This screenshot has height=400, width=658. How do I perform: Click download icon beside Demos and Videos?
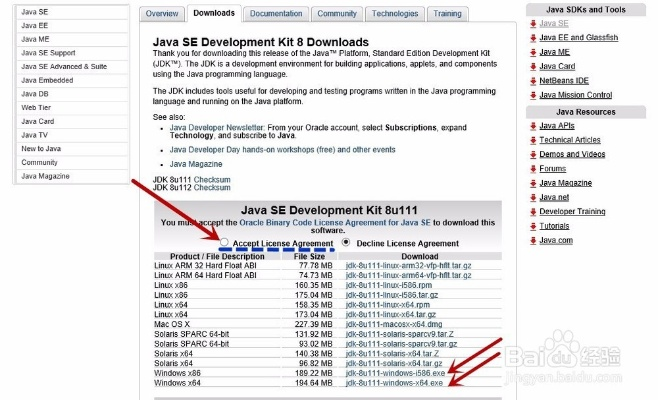(x=533, y=154)
